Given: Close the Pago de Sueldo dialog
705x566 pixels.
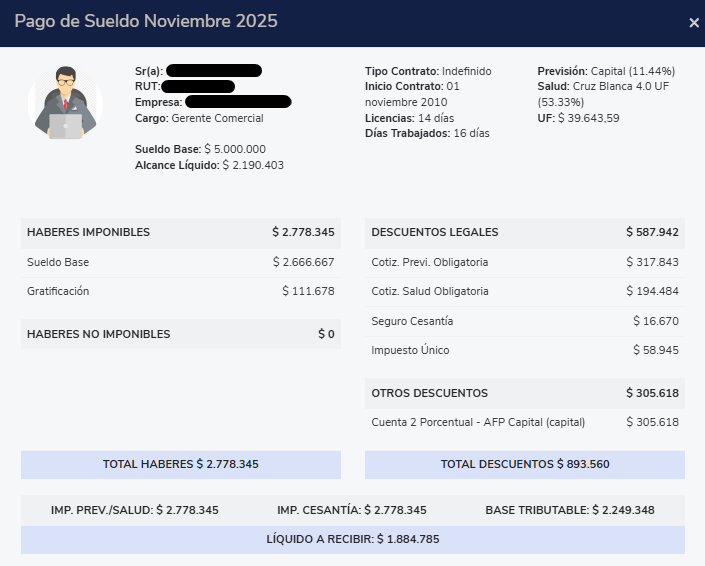Looking at the screenshot, I should [694, 23].
